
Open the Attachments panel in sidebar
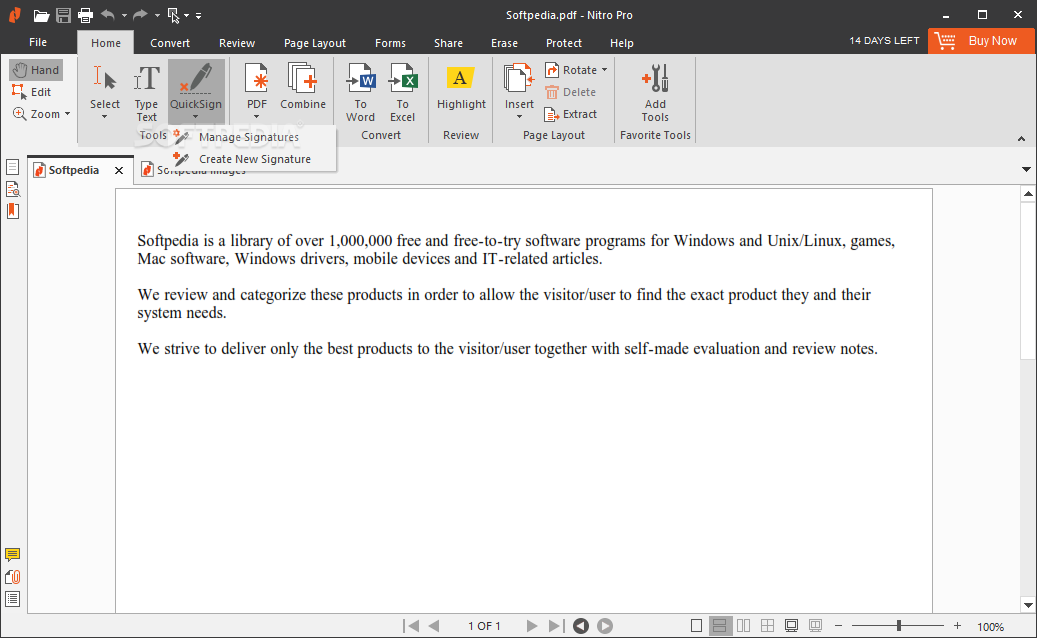pyautogui.click(x=13, y=577)
